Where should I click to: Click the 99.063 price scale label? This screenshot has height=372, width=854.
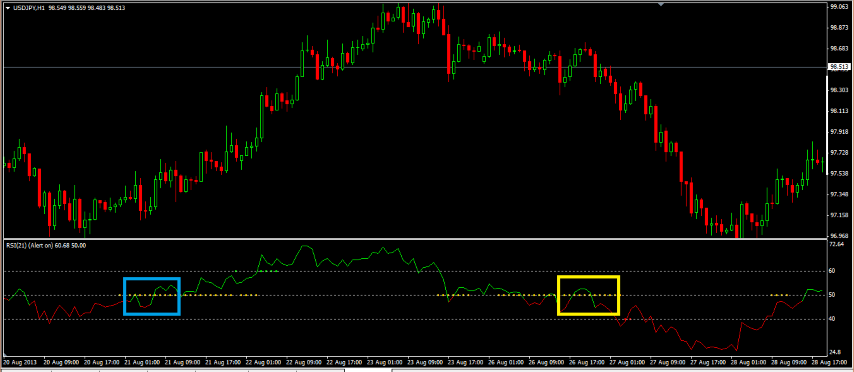tap(838, 7)
